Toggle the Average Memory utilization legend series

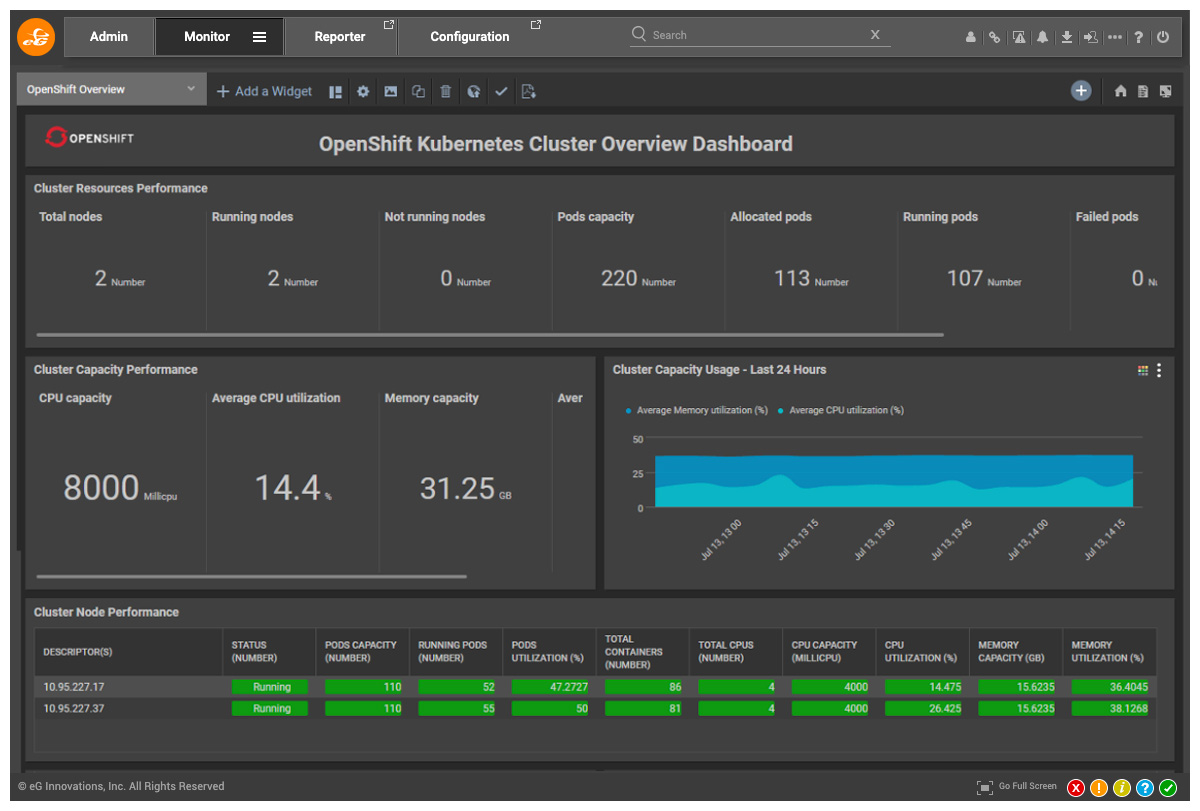[696, 410]
